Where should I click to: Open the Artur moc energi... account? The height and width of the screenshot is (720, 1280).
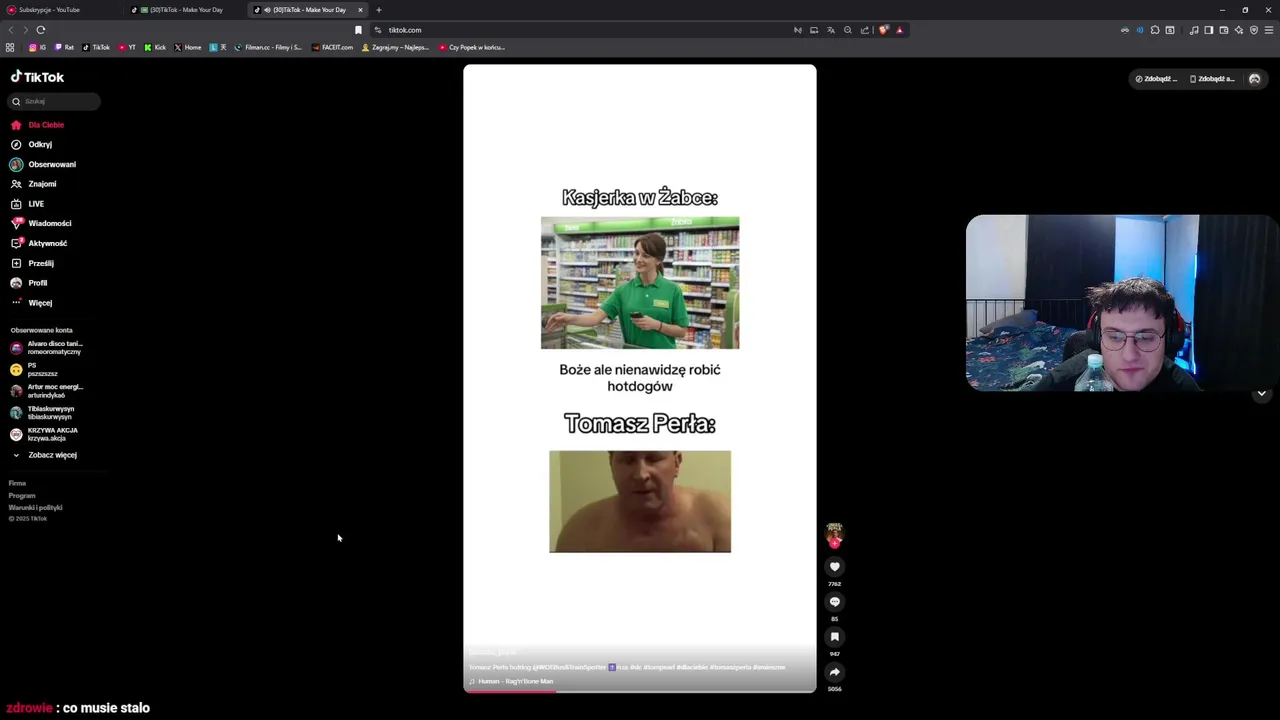(x=46, y=391)
